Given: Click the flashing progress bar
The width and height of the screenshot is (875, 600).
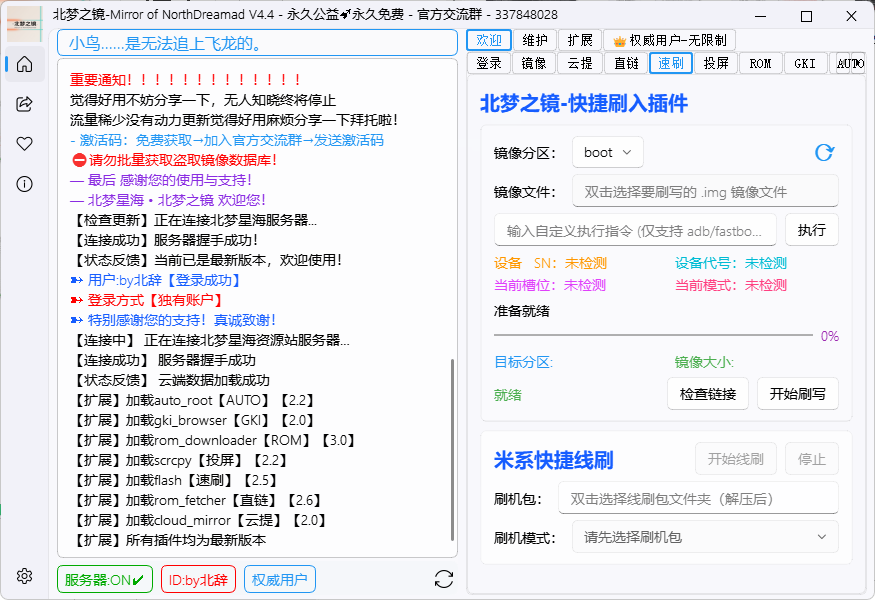Looking at the screenshot, I should click(653, 336).
